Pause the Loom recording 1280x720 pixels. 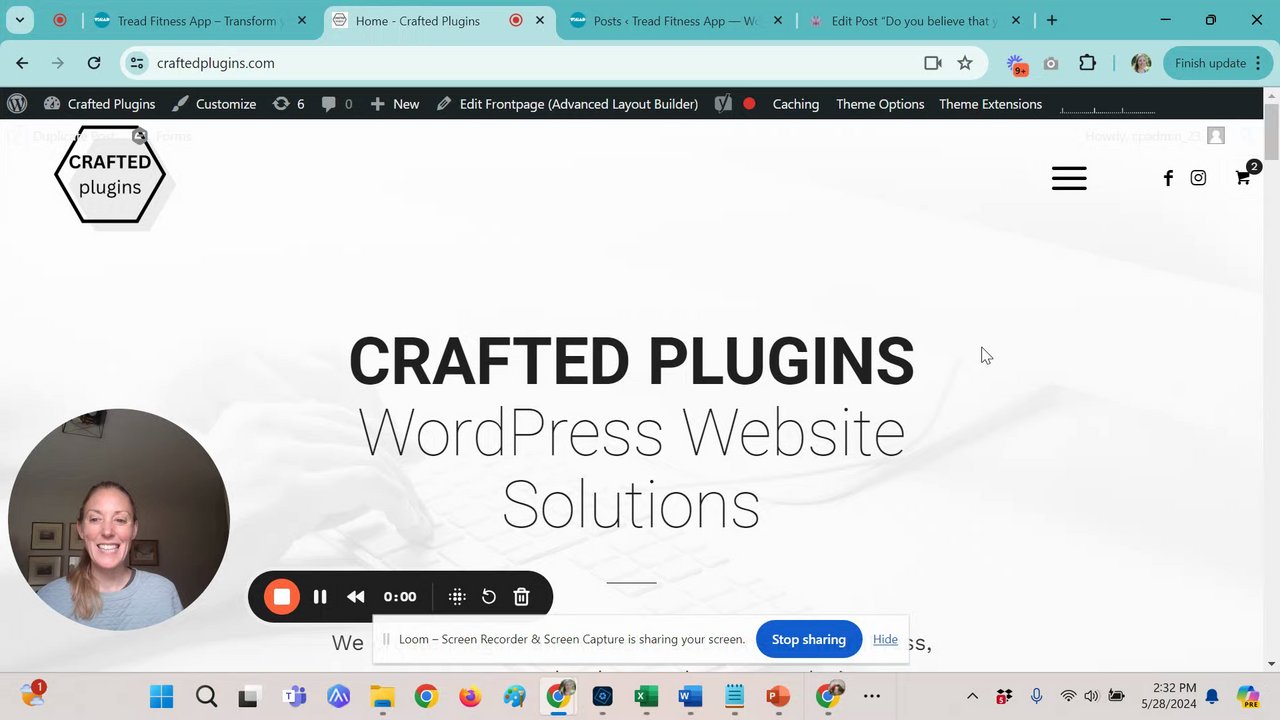320,597
